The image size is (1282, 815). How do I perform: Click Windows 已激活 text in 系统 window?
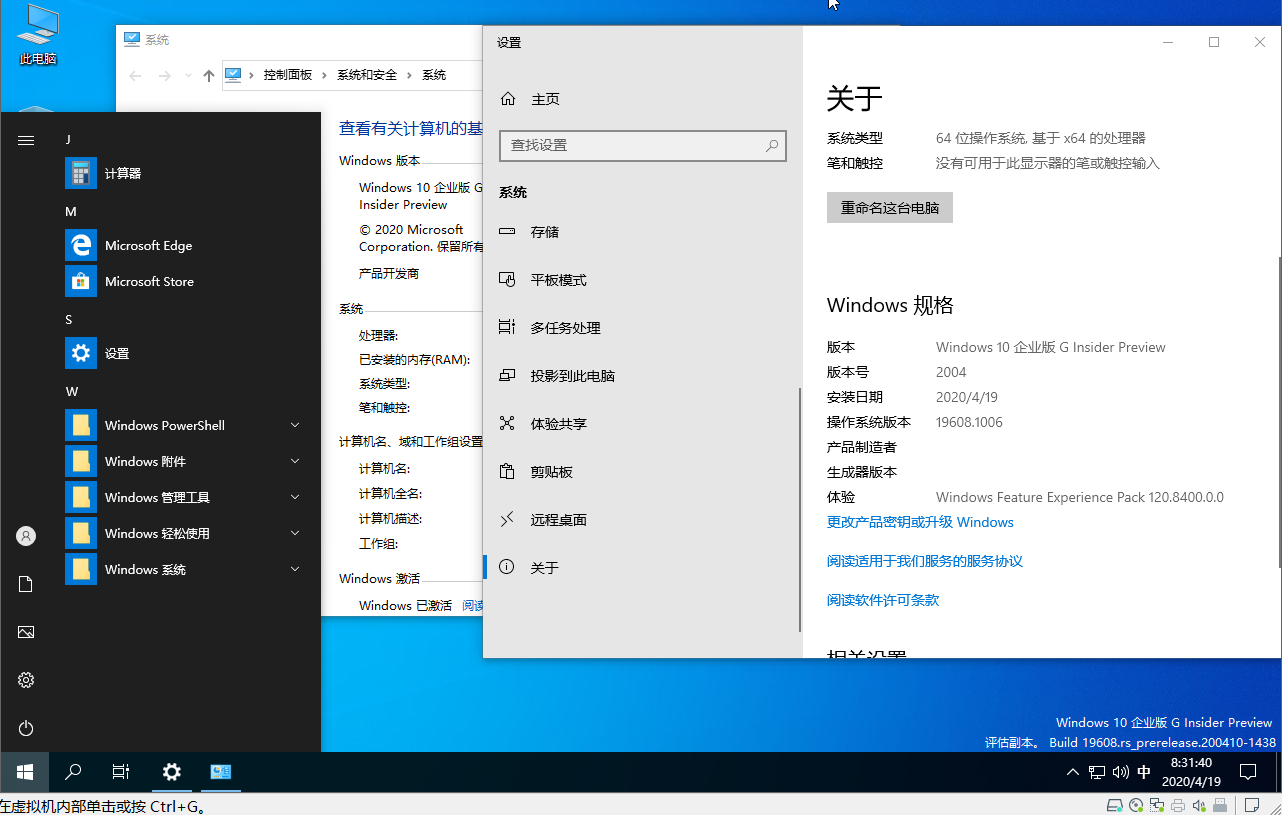tap(405, 605)
